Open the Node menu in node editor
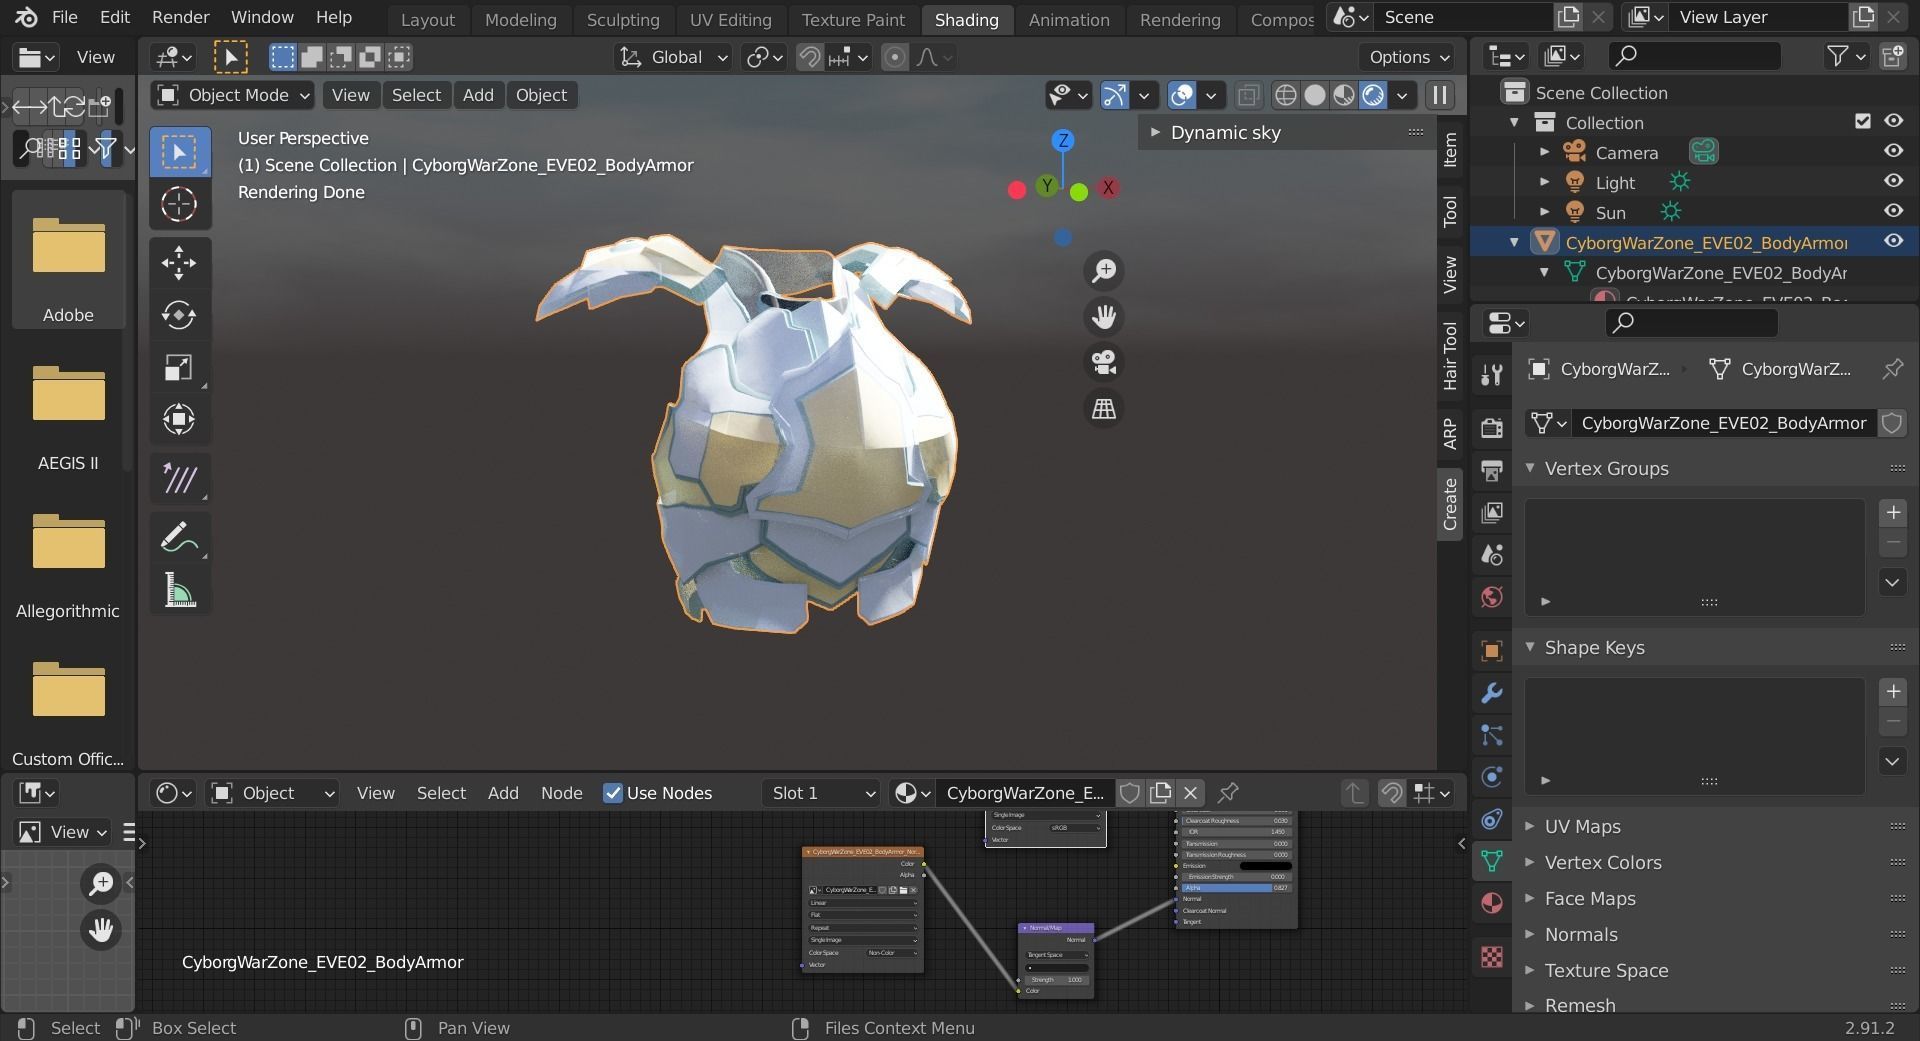 (561, 793)
